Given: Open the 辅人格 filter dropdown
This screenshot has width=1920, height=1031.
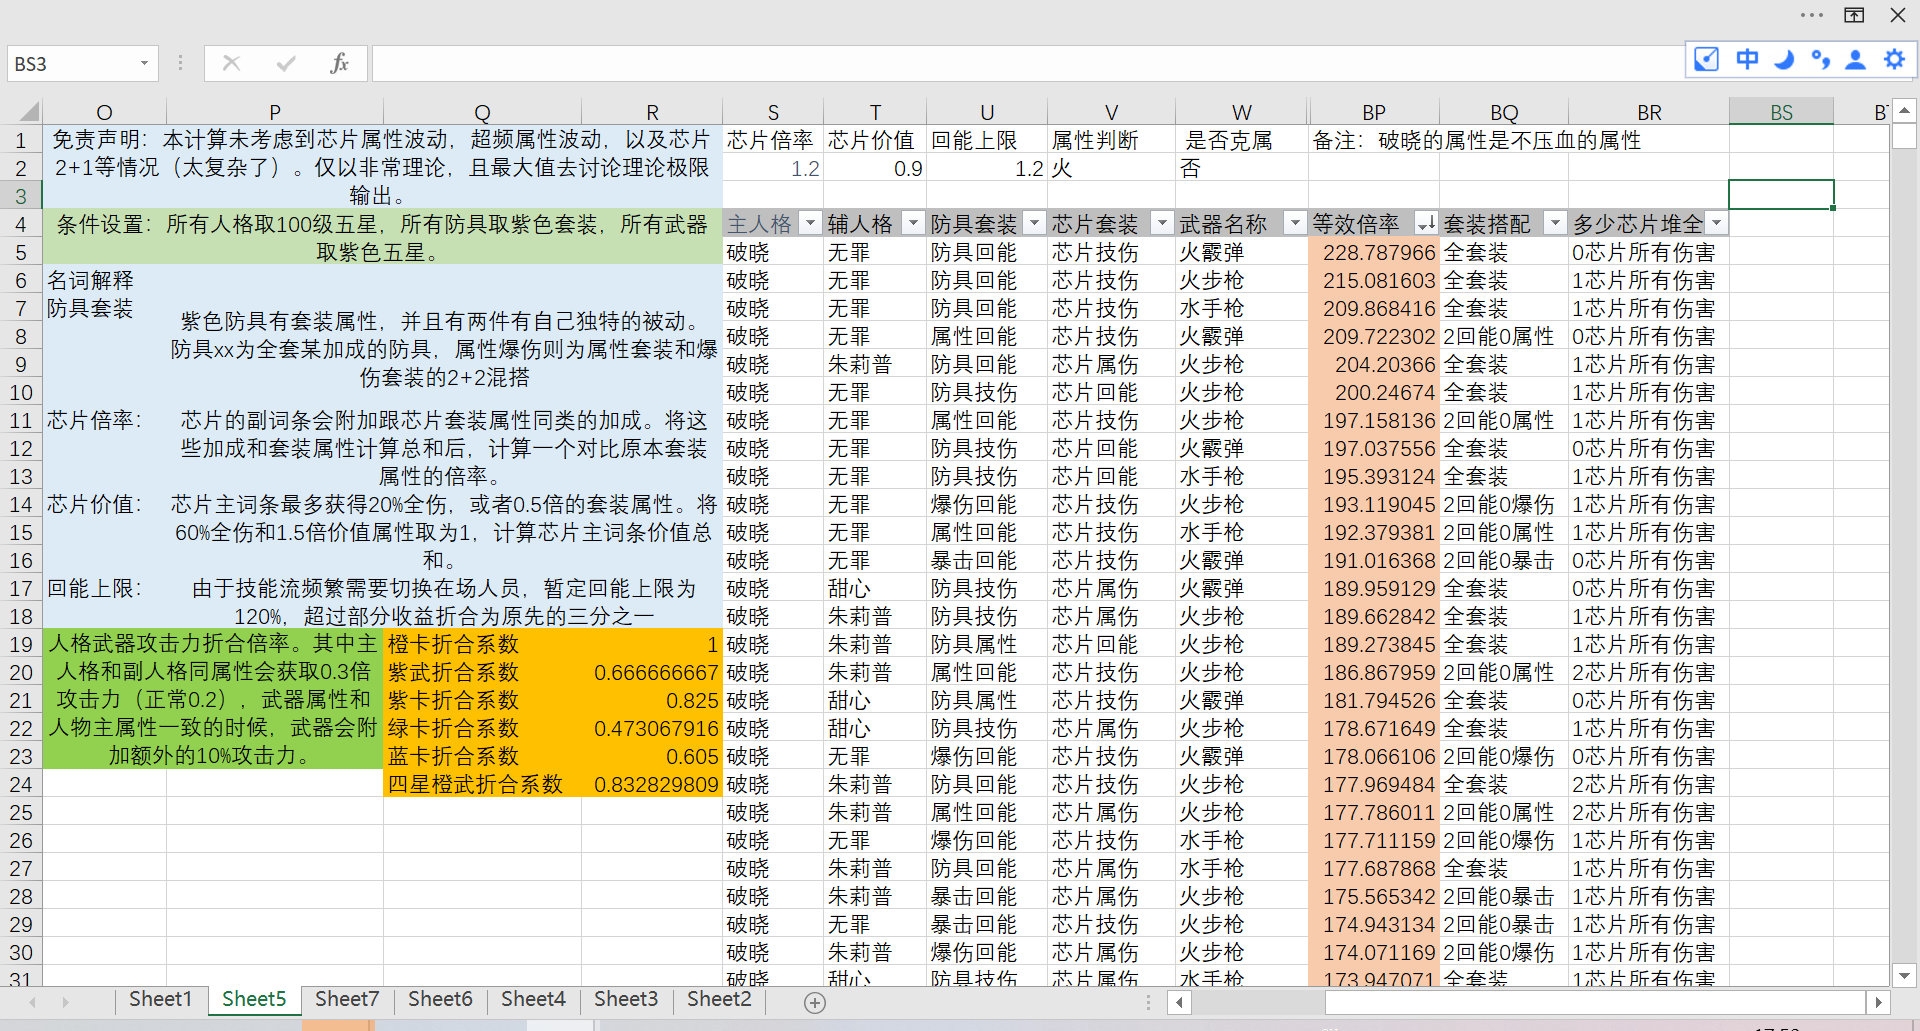Looking at the screenshot, I should (914, 223).
